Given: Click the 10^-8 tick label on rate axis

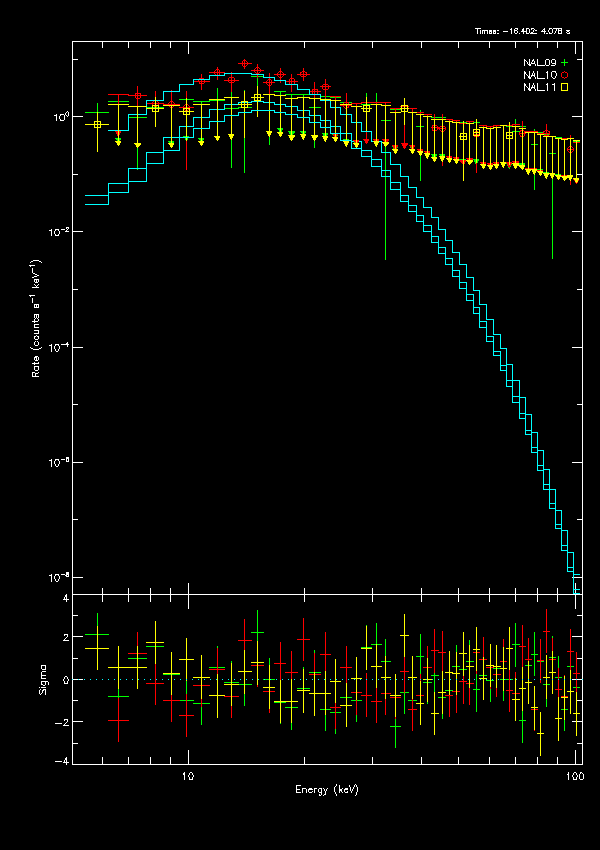Looking at the screenshot, I should (x=58, y=577).
